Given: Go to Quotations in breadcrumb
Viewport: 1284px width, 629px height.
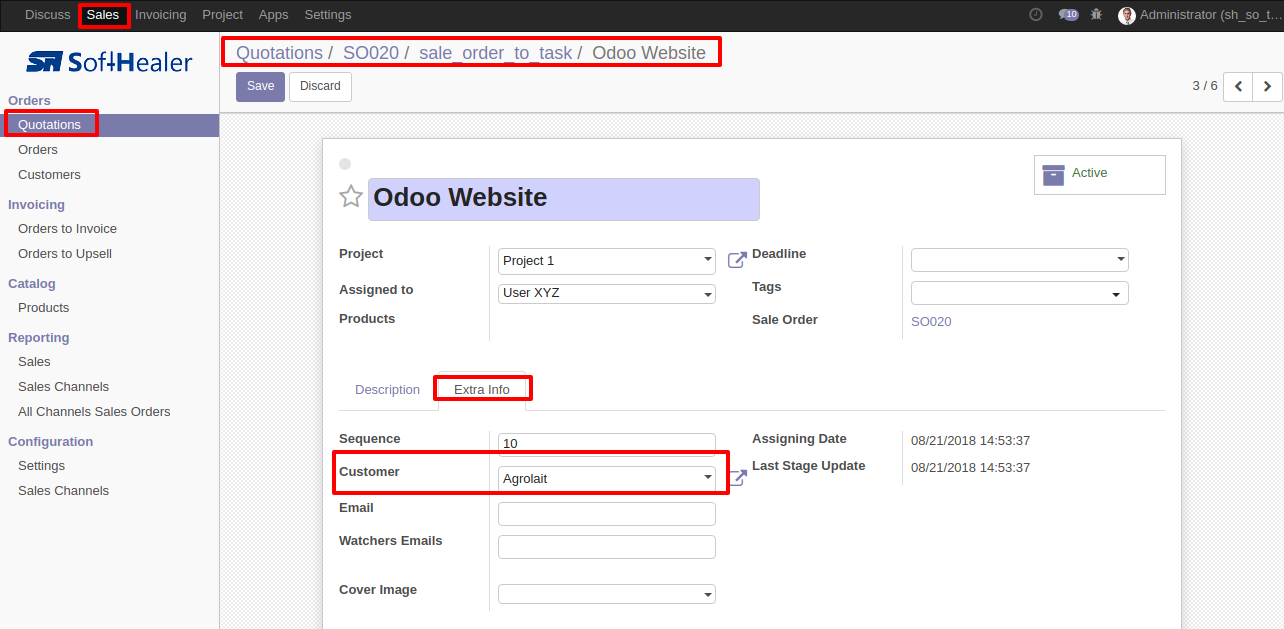Looking at the screenshot, I should click(x=279, y=53).
